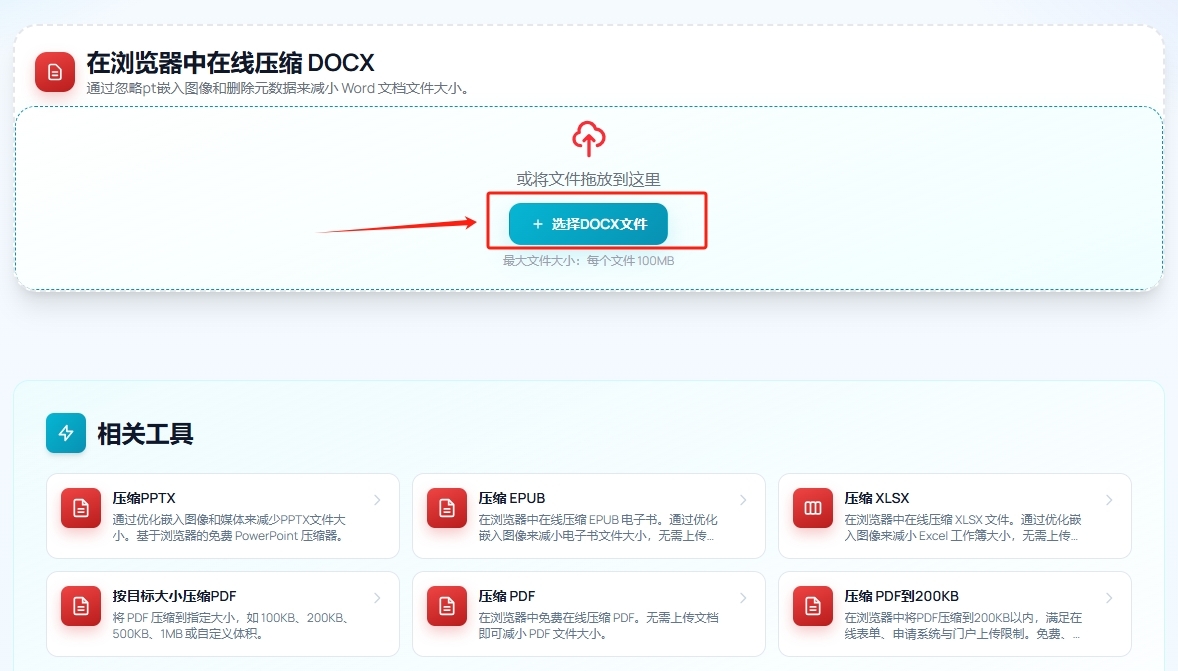Open the 压缩 PDF card chevron arrow

coord(743,598)
